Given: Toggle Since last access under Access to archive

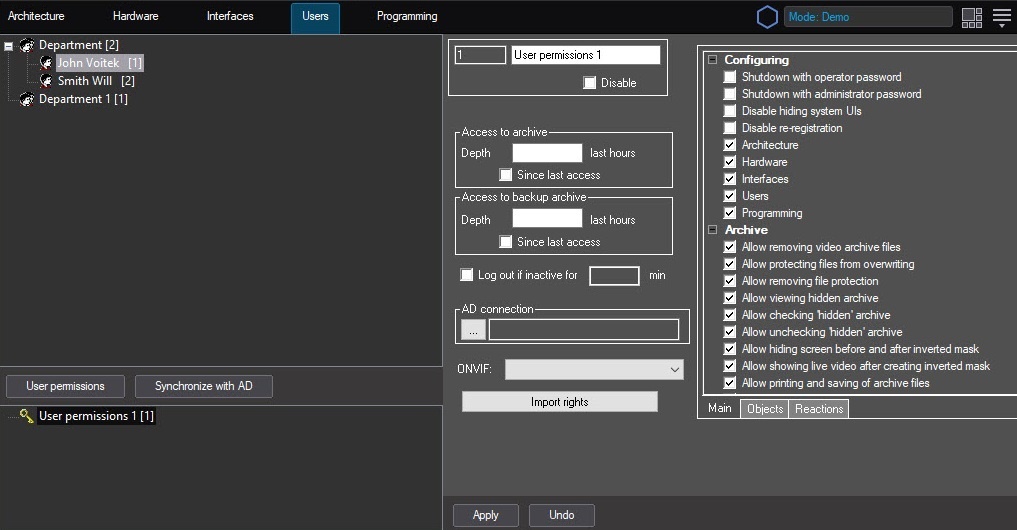Looking at the screenshot, I should coord(505,175).
